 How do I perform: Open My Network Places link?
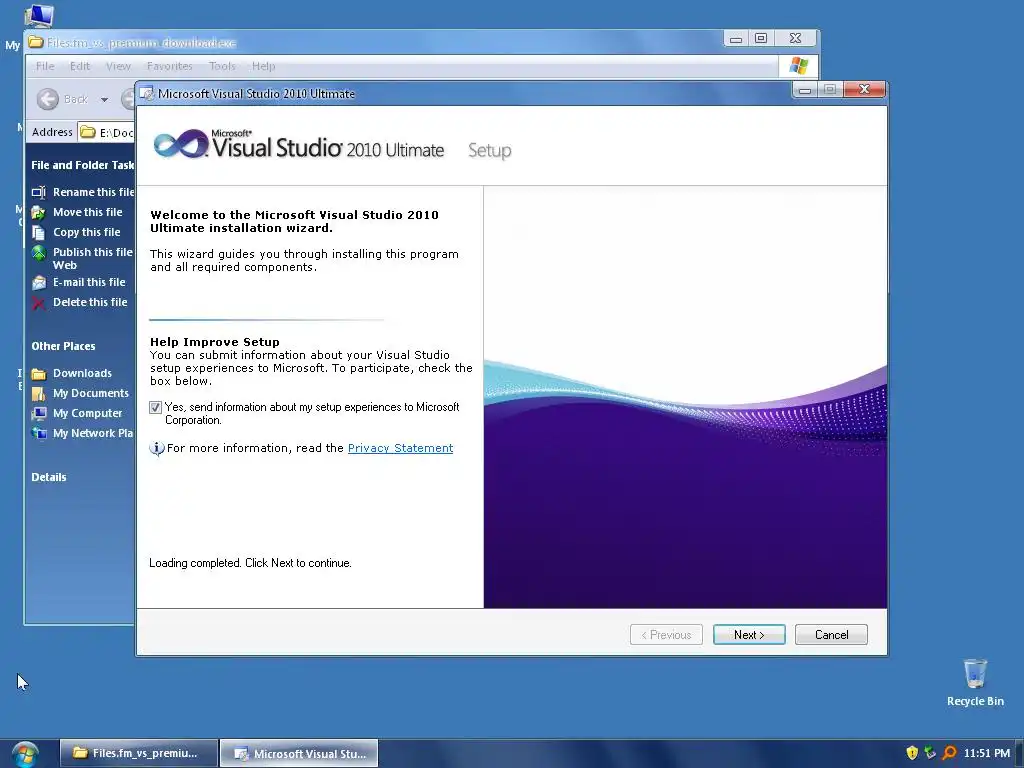click(x=93, y=434)
